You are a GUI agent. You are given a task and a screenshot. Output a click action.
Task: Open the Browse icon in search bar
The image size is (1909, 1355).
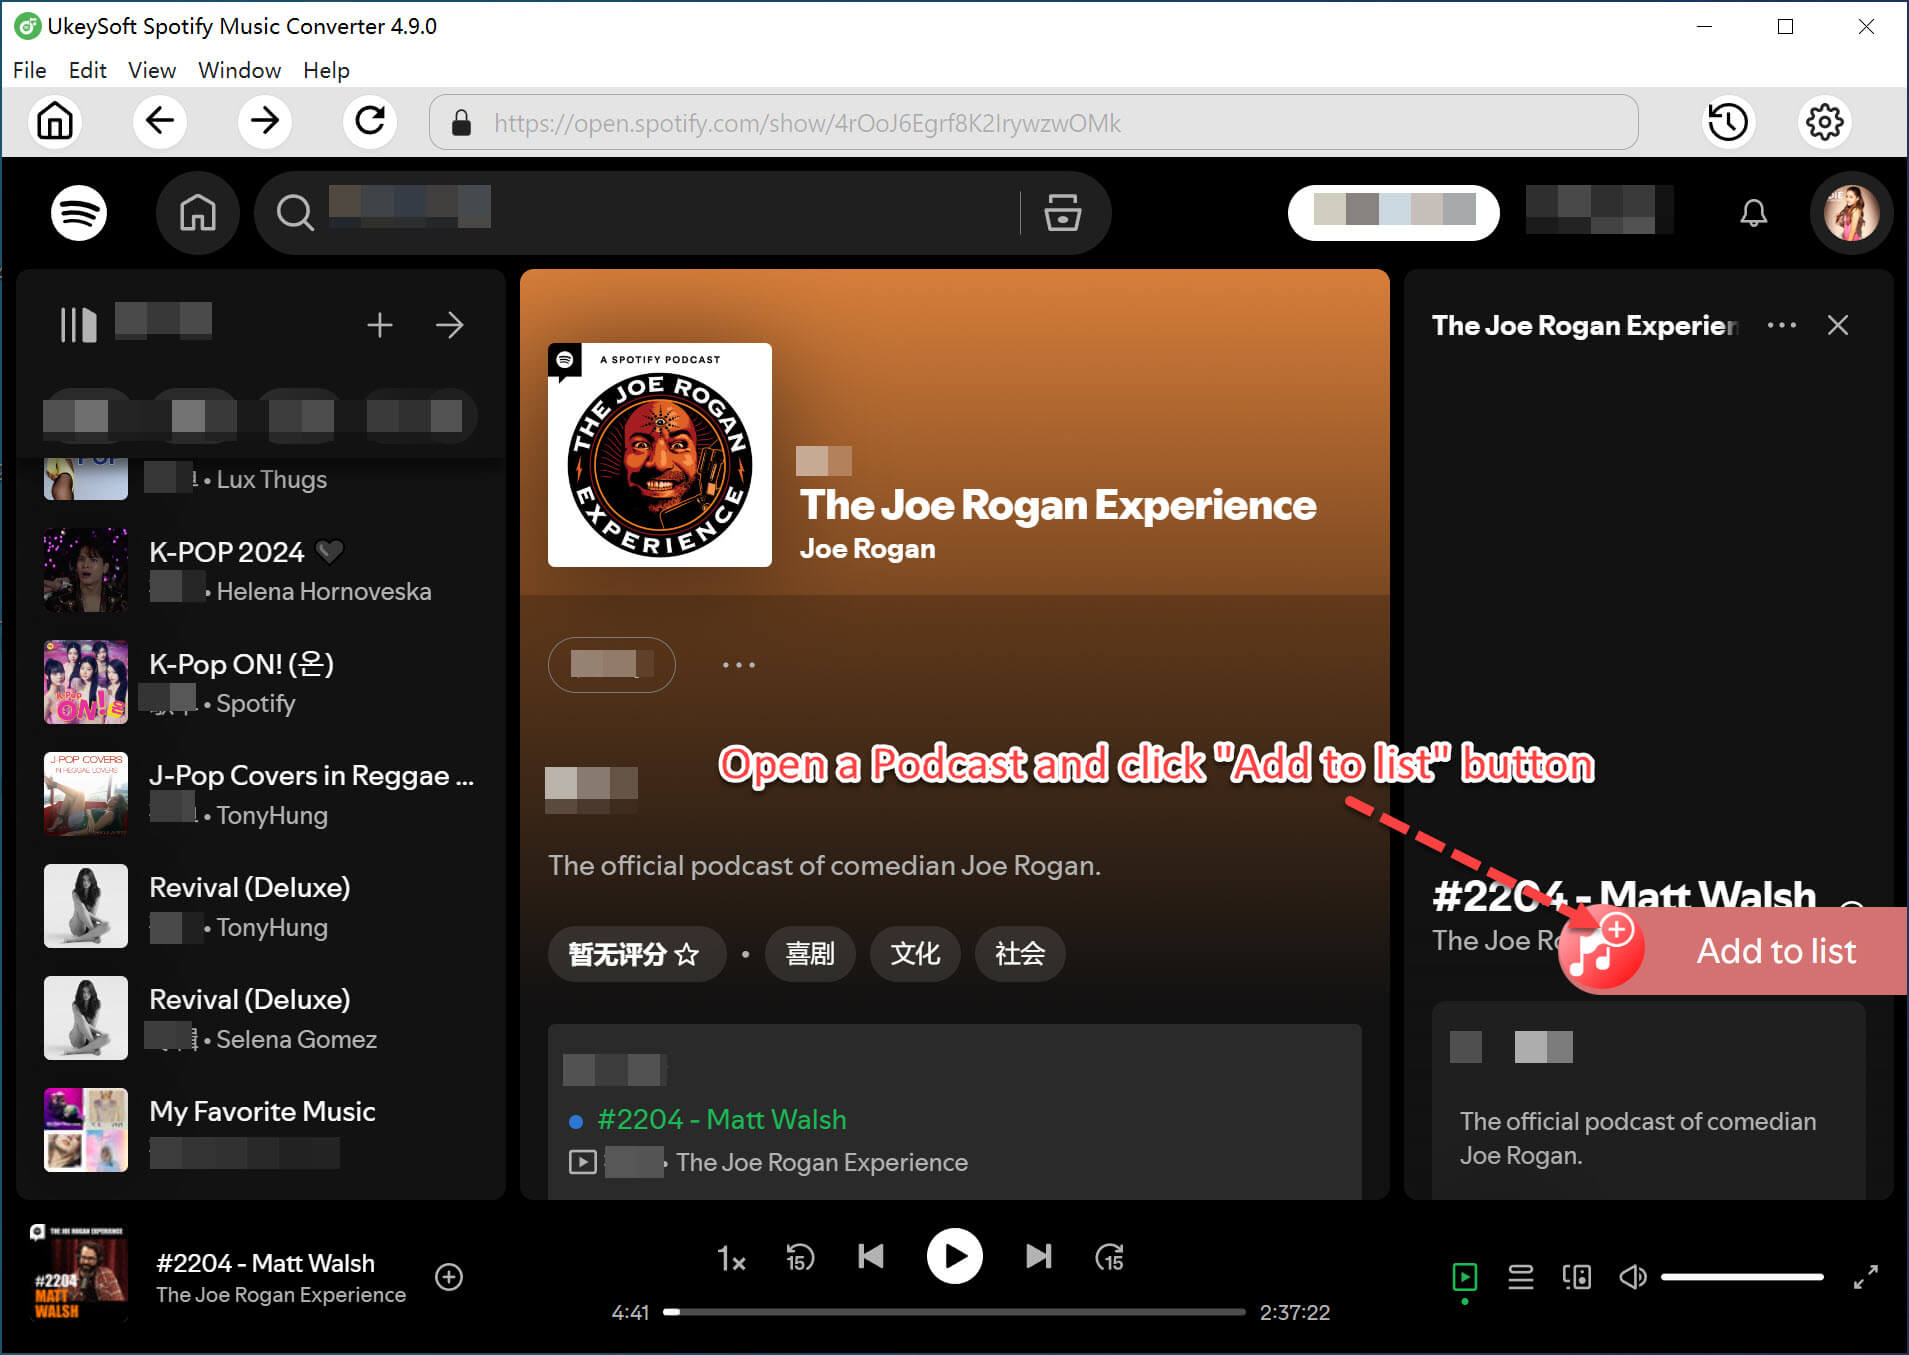(x=1062, y=213)
